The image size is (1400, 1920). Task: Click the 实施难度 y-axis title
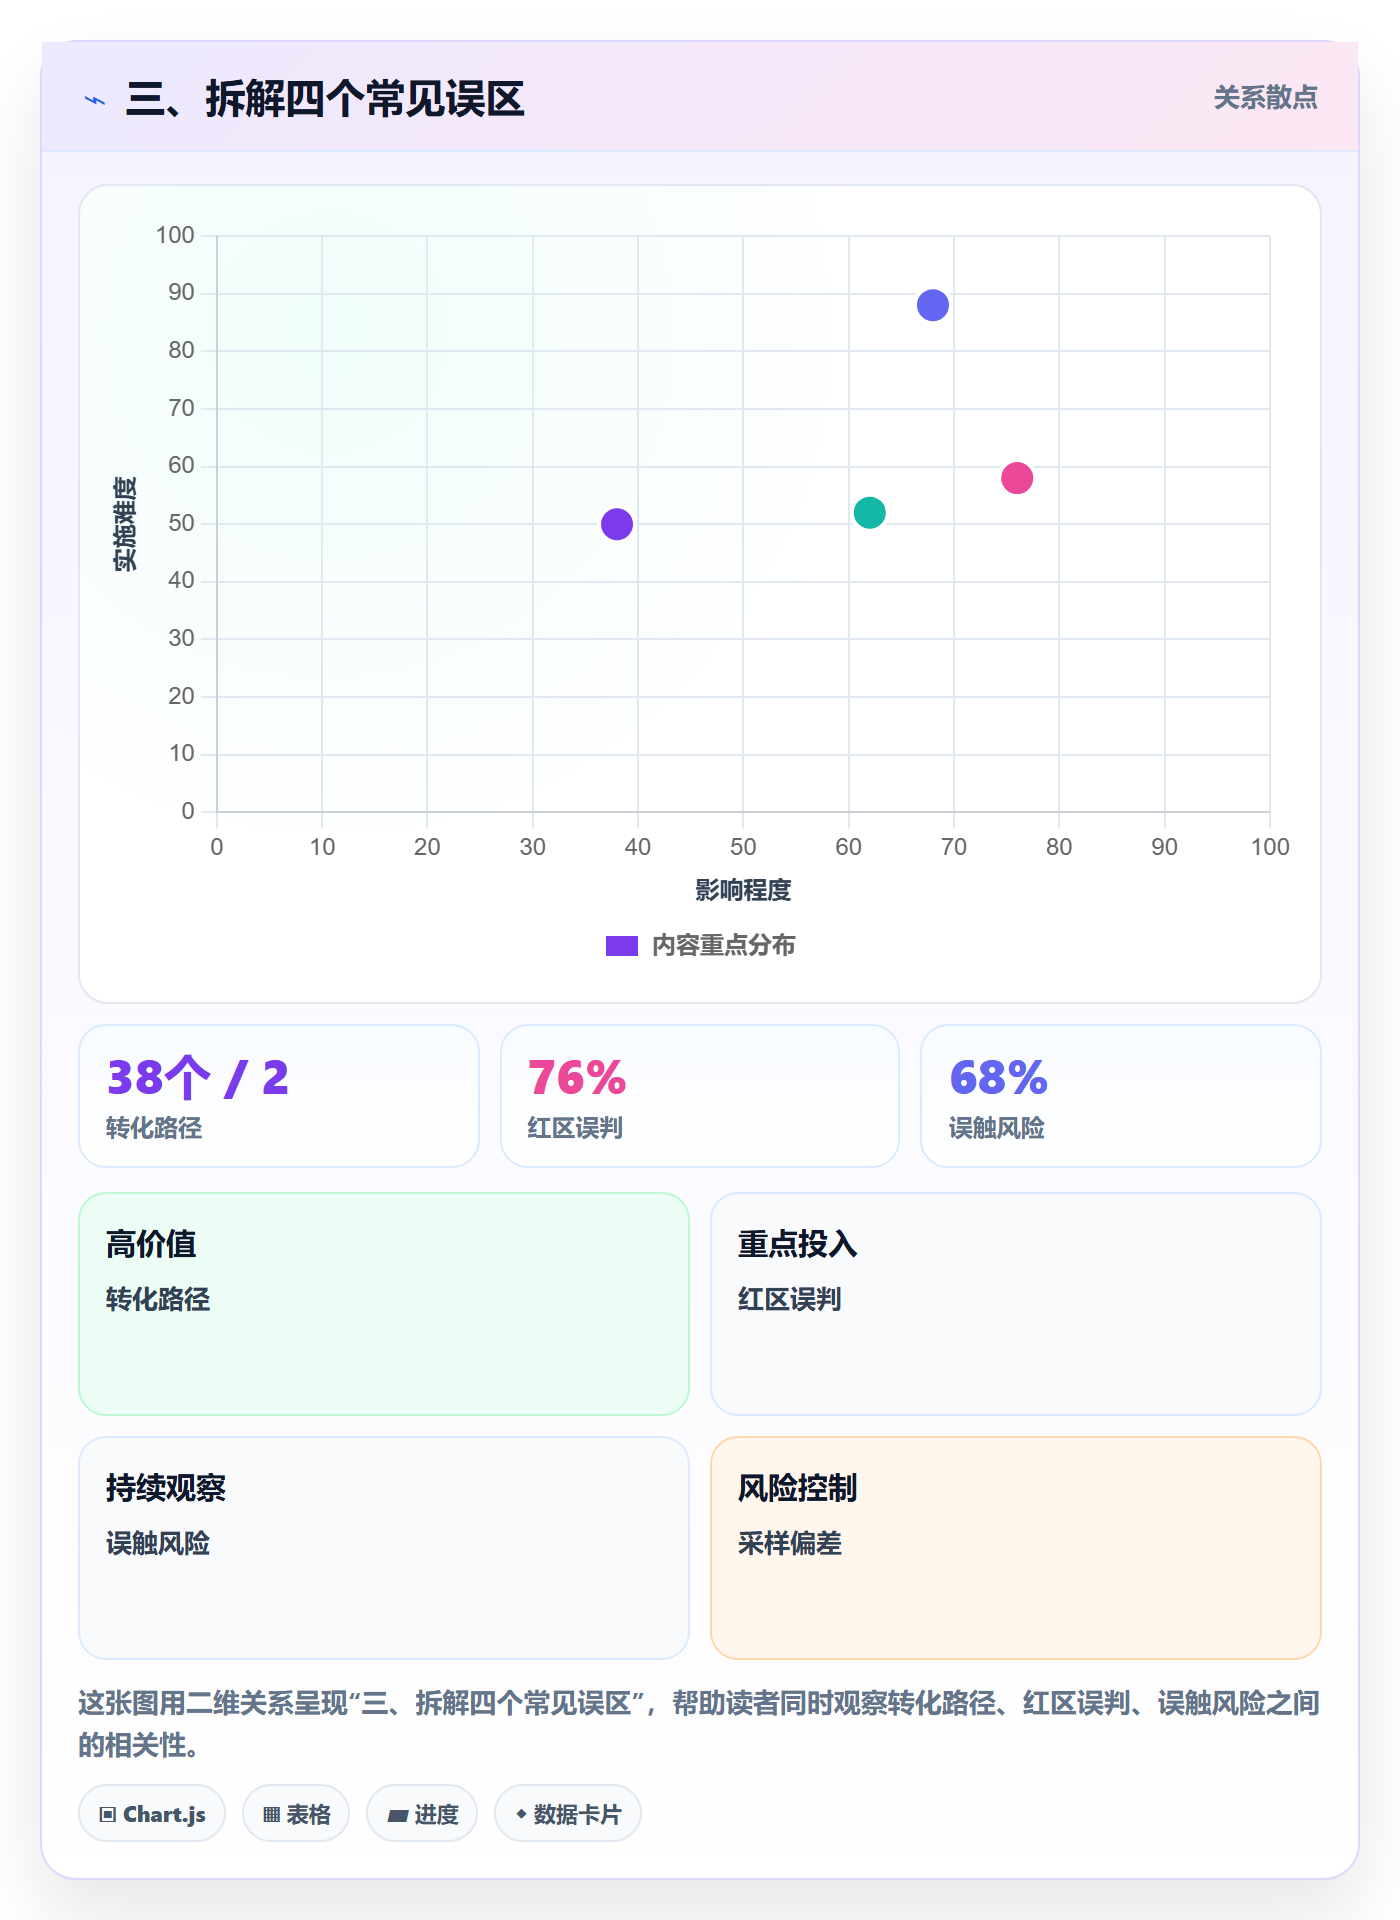click(x=125, y=524)
